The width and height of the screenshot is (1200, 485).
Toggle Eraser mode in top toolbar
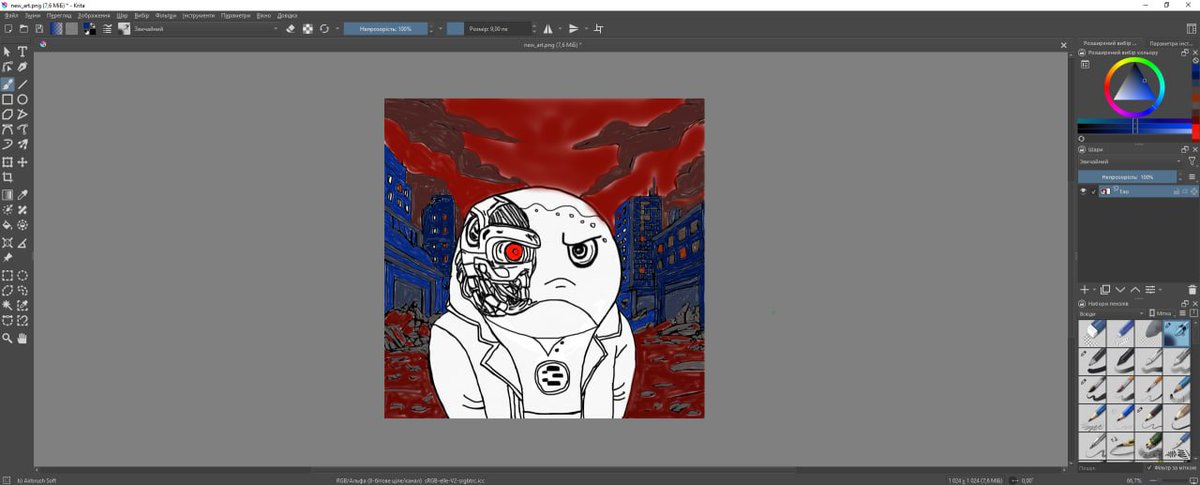pyautogui.click(x=290, y=29)
